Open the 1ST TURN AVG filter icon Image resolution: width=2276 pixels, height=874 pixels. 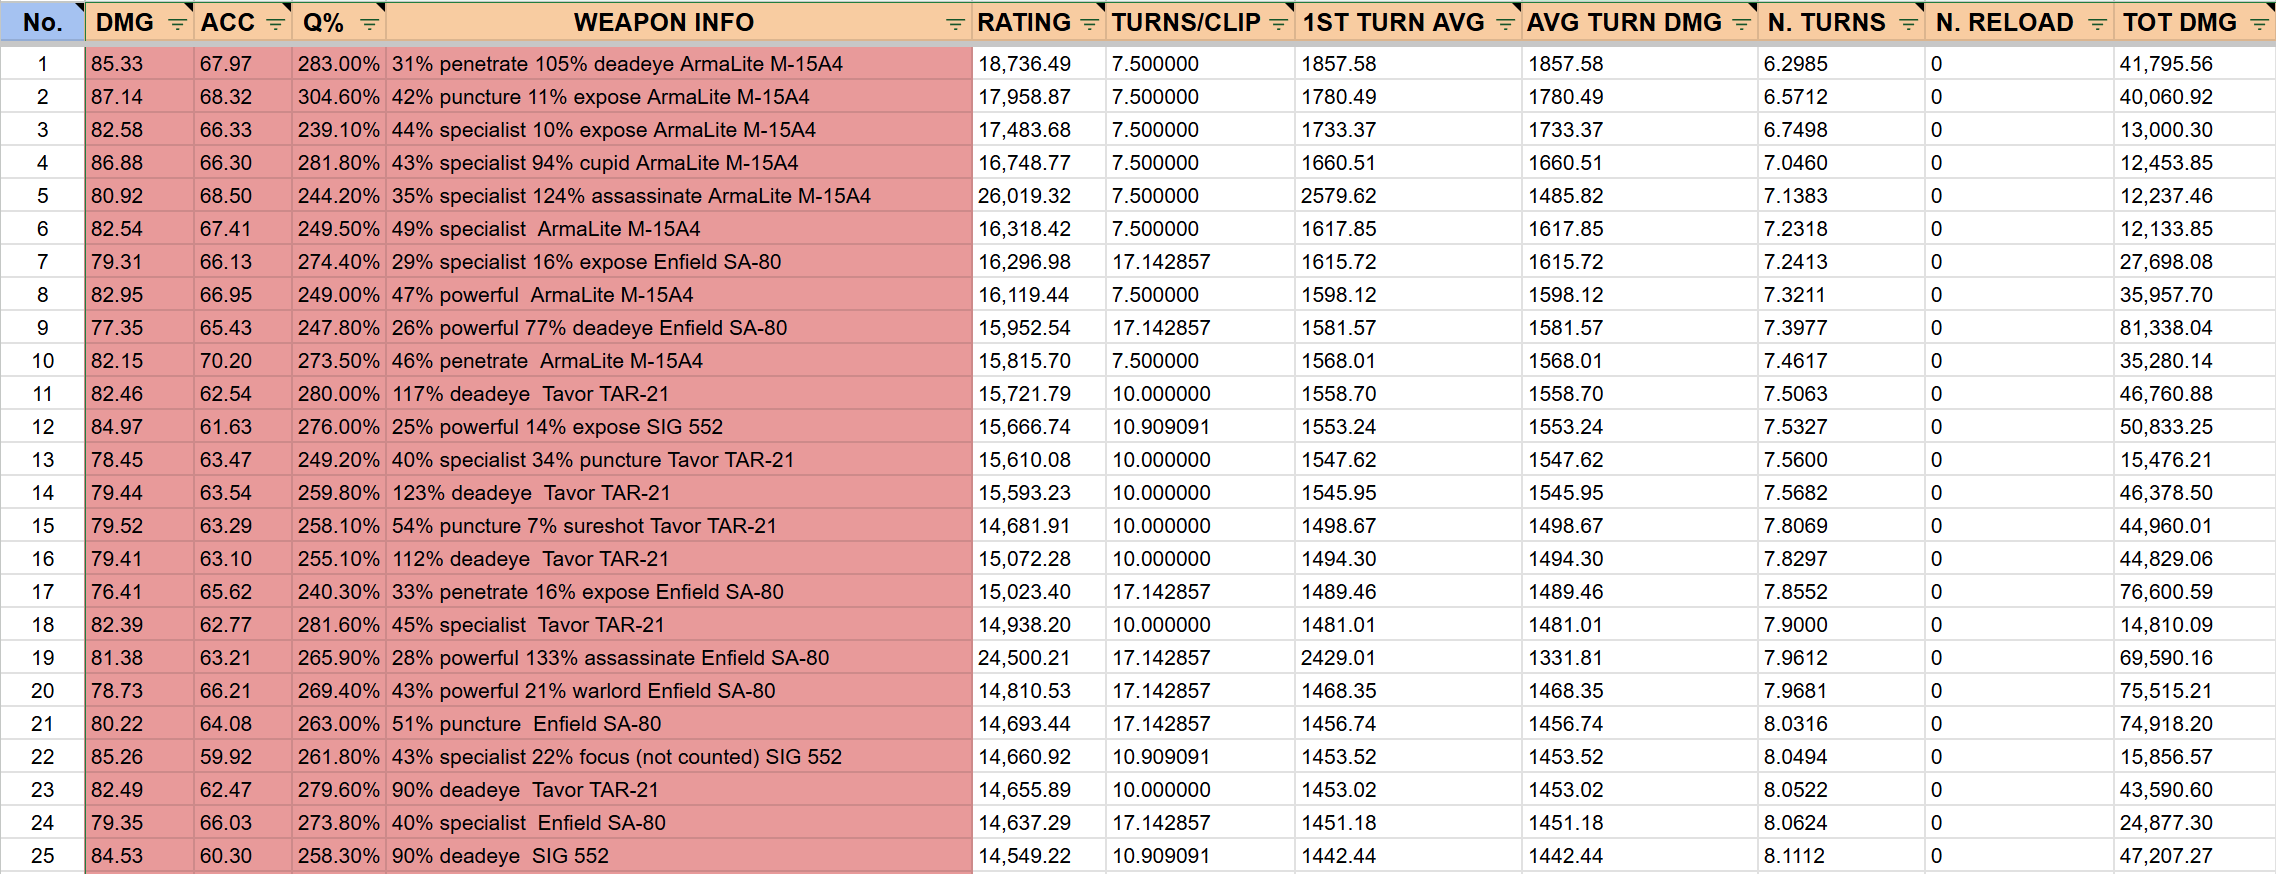1505,24
